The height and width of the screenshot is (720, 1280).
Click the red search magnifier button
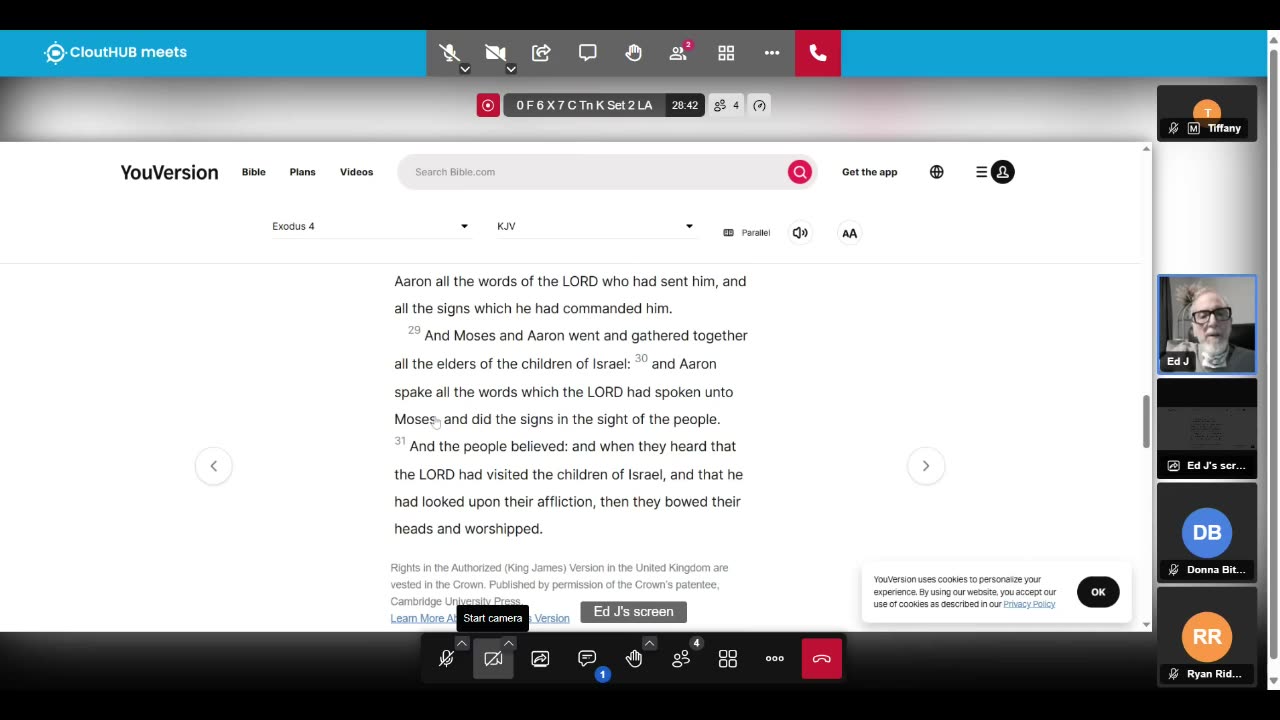coord(800,172)
